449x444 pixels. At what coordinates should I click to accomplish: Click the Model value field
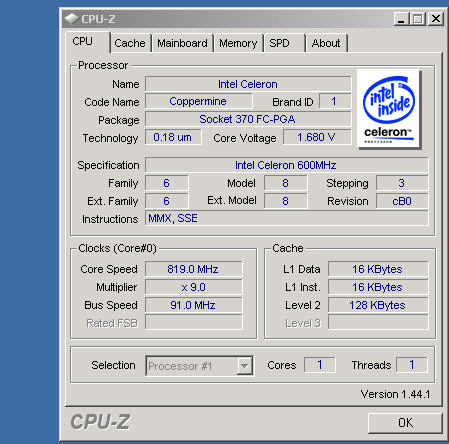pyautogui.click(x=285, y=183)
